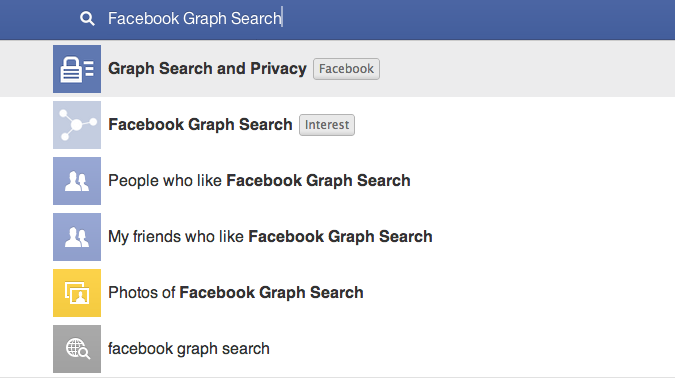Click the 'Interest' tag badge
This screenshot has height=379, width=675.
tap(327, 125)
